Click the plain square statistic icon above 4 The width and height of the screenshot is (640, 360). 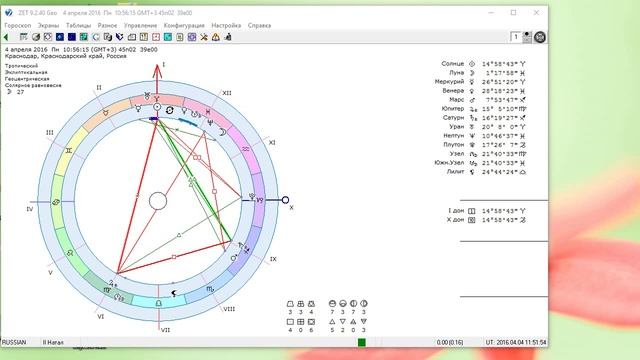290,322
